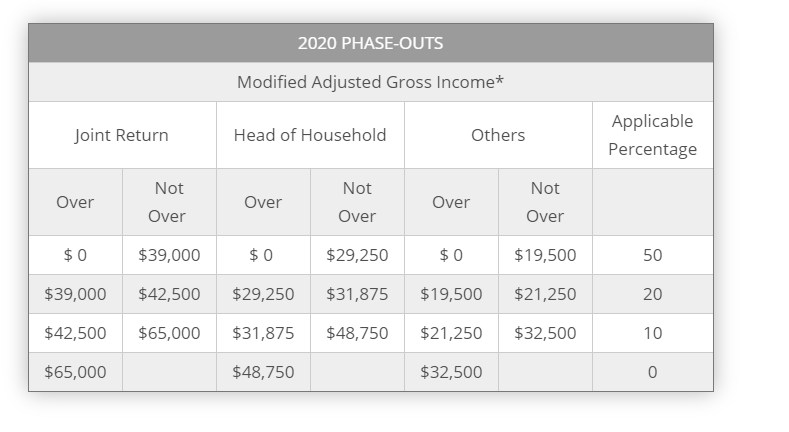789x432 pixels.
Task: Select the $39,000 cell in the first data row
Action: (x=170, y=255)
